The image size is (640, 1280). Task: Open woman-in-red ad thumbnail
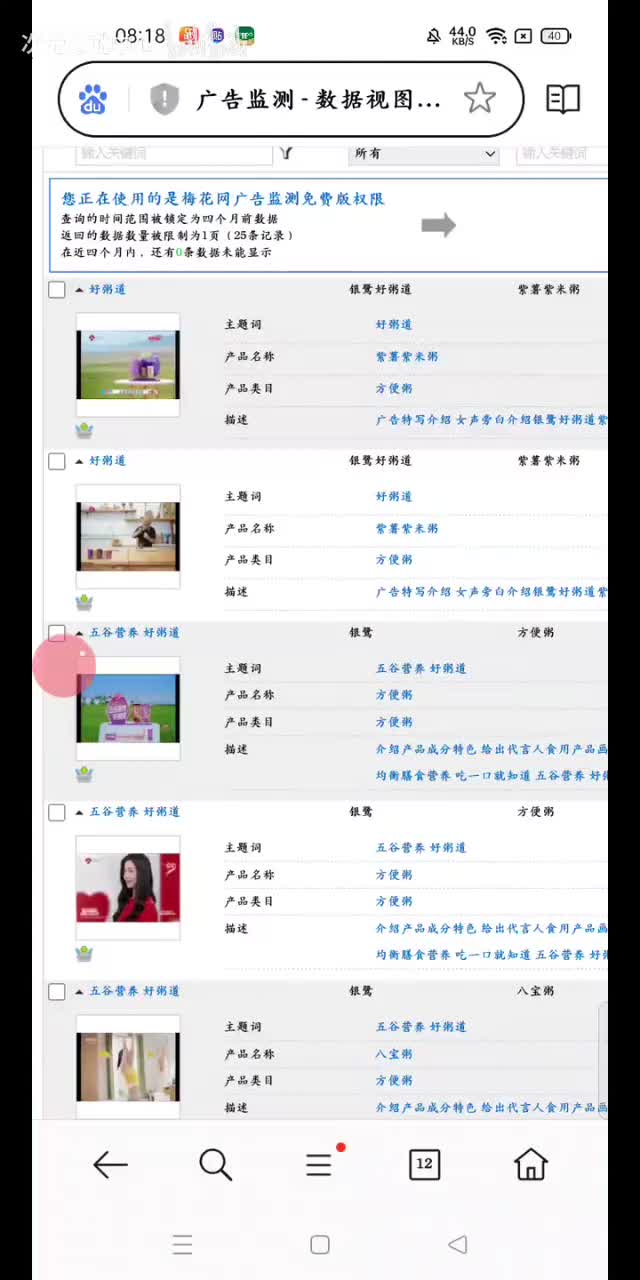click(x=128, y=888)
